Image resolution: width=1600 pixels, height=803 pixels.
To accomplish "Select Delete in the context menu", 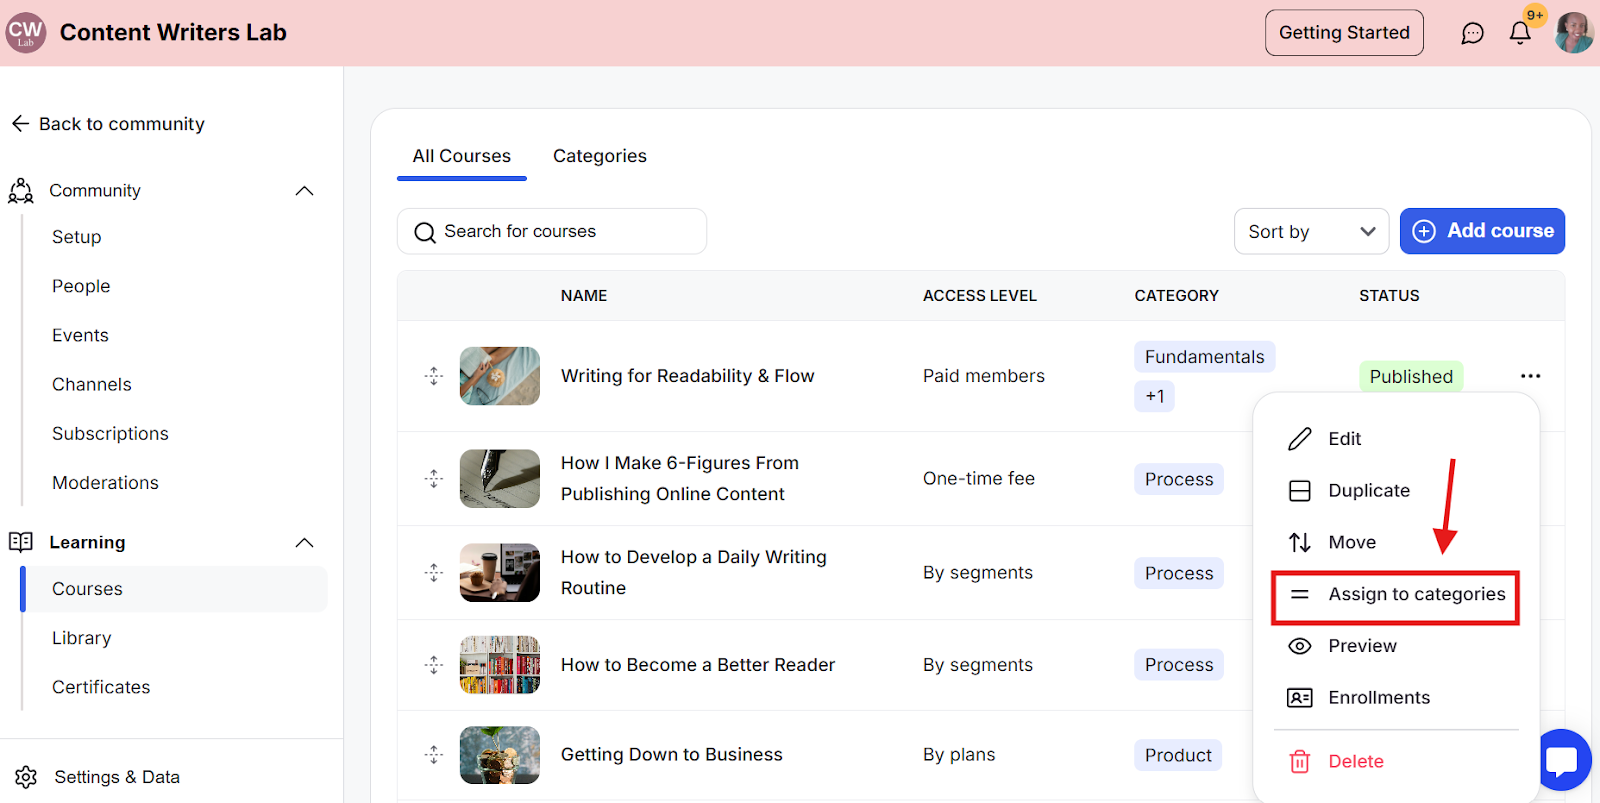I will [1355, 762].
